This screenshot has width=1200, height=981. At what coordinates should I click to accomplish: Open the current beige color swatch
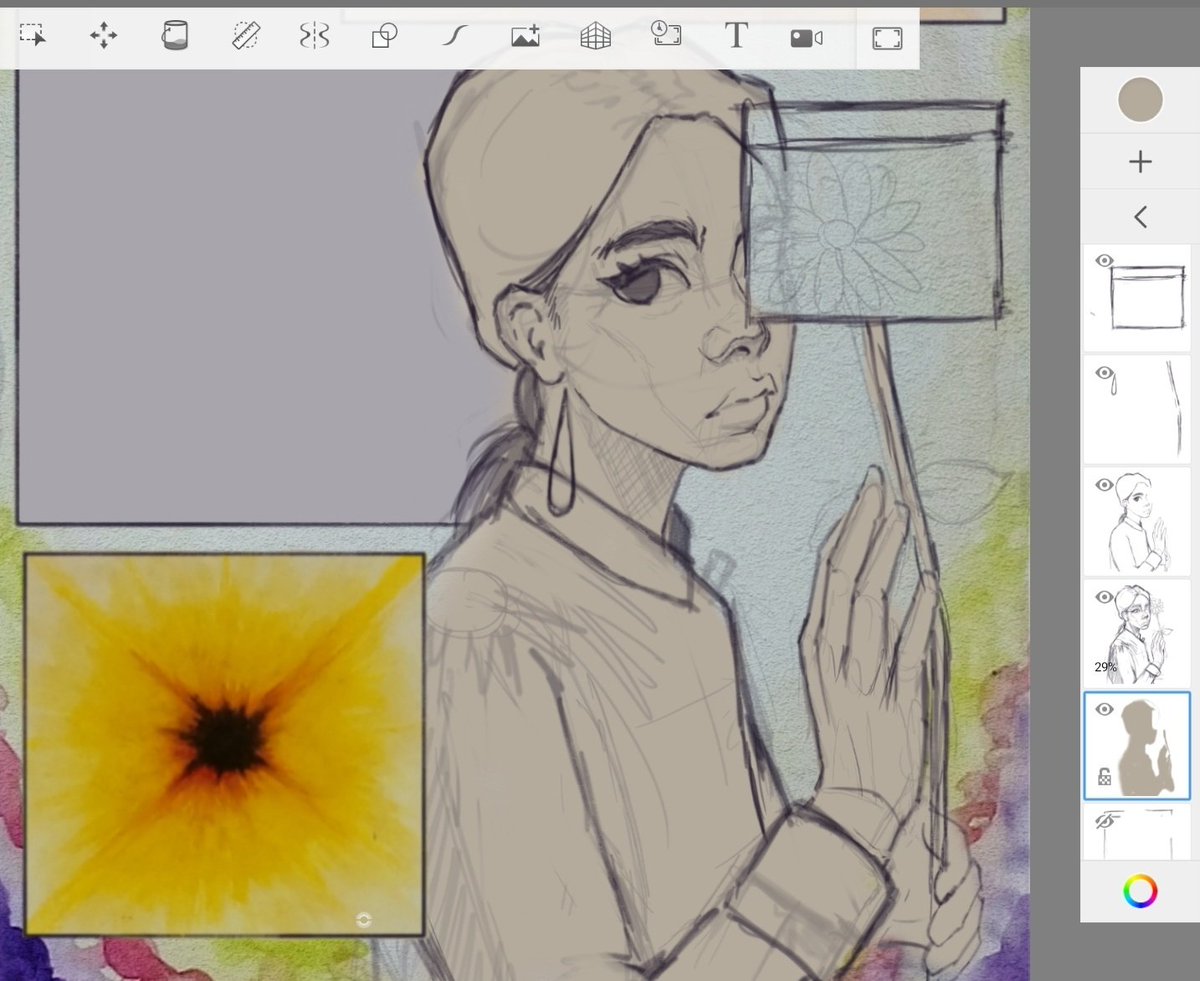pos(1140,100)
